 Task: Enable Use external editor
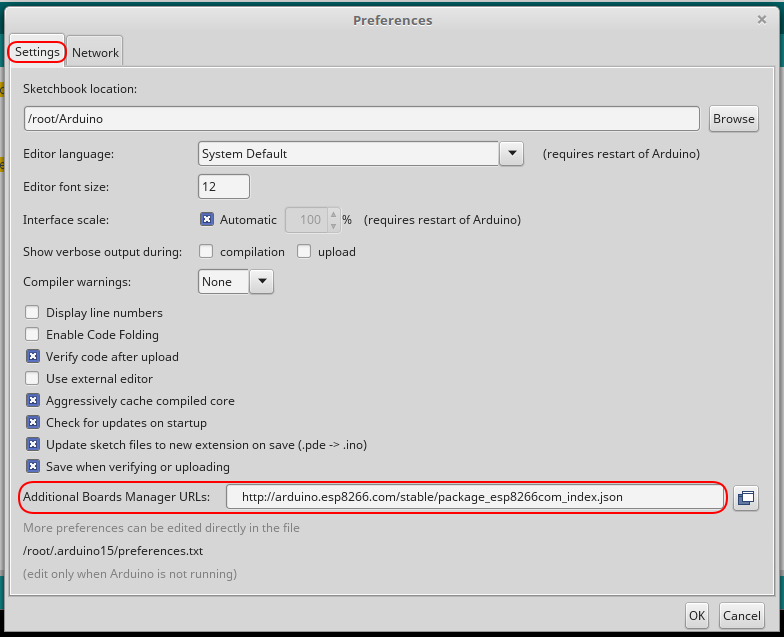(32, 378)
